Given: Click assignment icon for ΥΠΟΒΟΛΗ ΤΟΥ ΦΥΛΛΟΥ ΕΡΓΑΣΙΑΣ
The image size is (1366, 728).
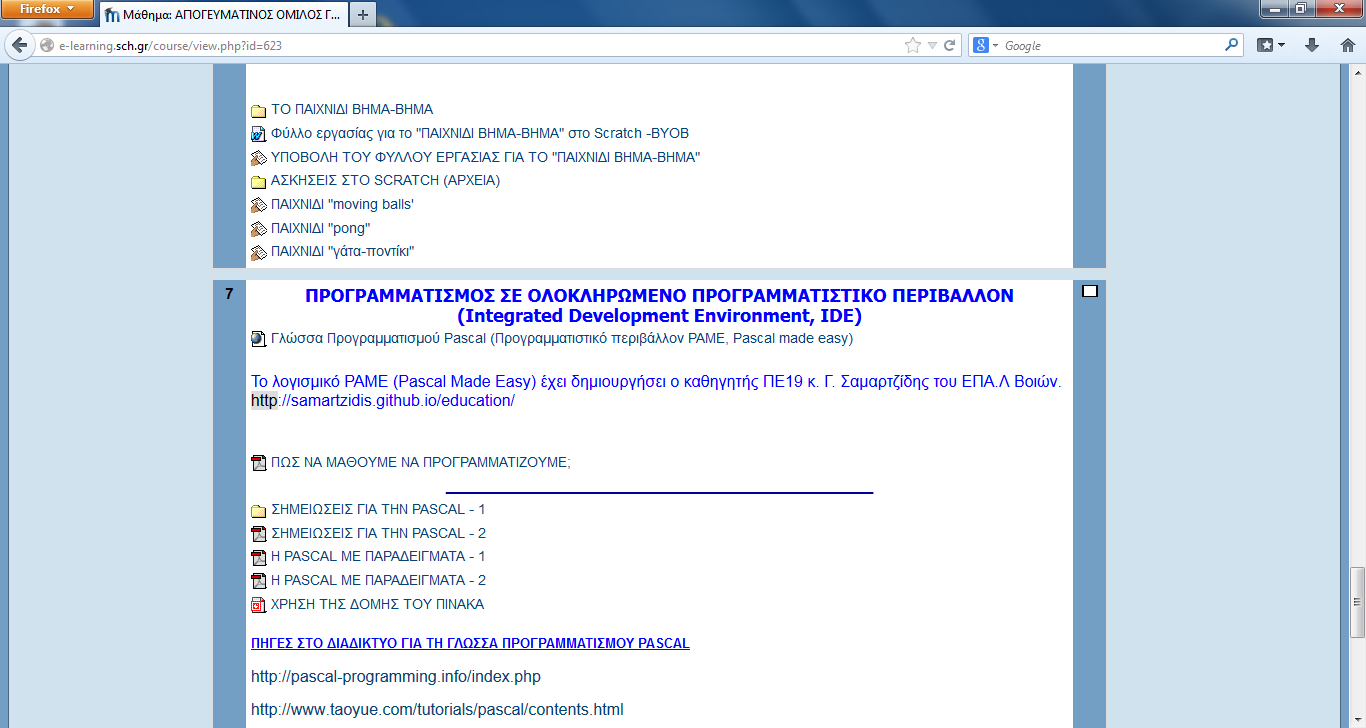Looking at the screenshot, I should (258, 158).
